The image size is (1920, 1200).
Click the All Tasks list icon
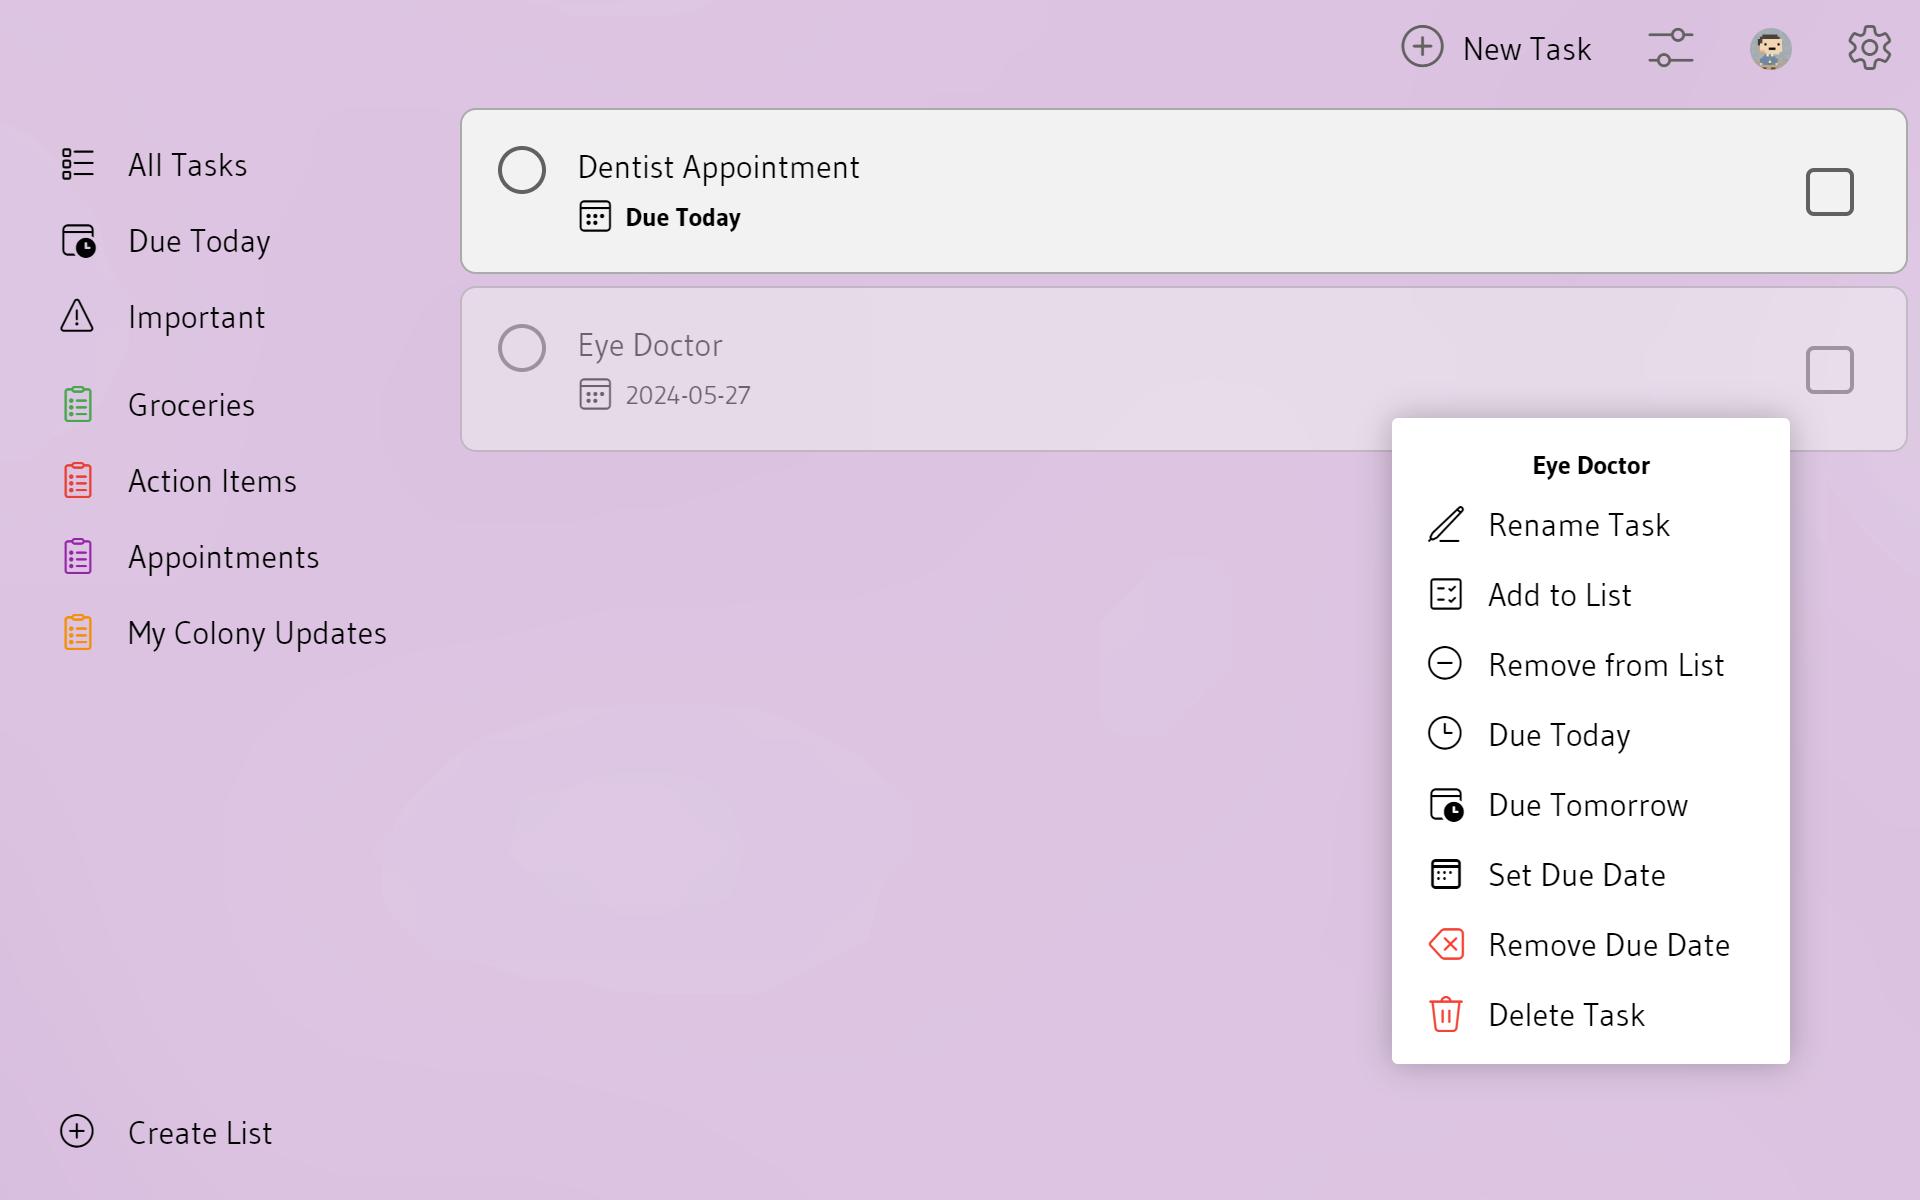(78, 164)
